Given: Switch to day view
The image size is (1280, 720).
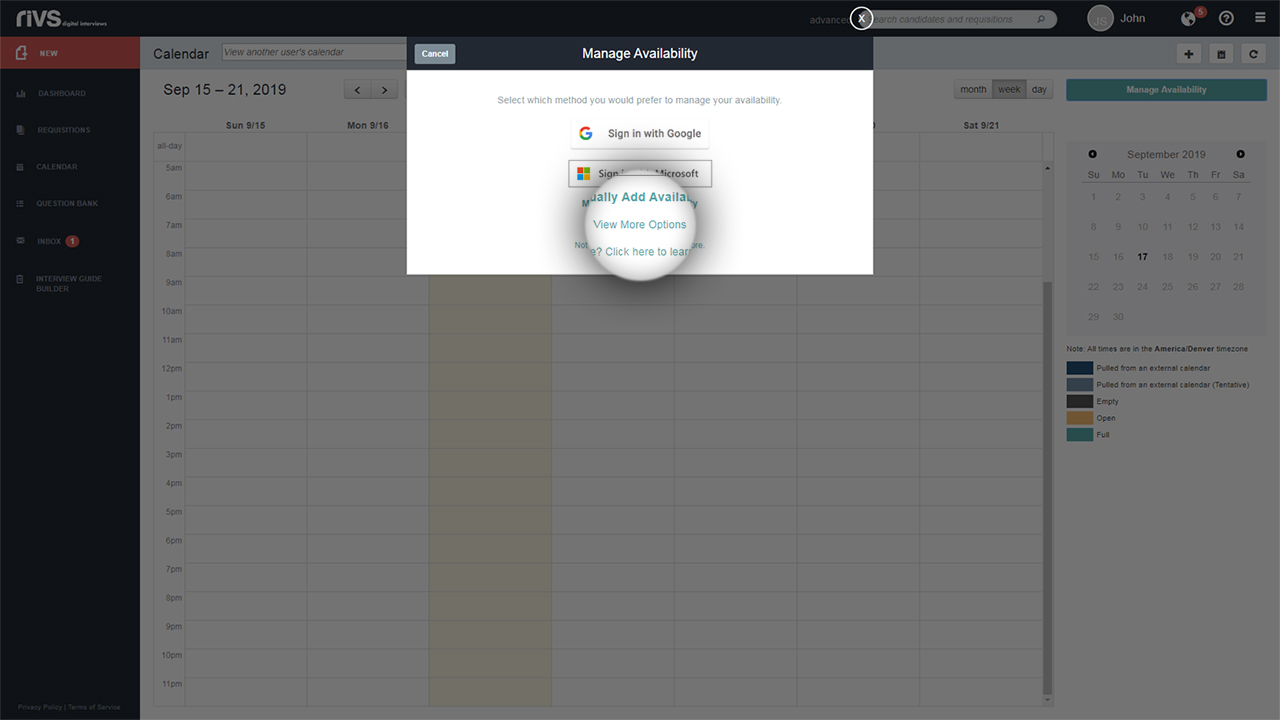Looking at the screenshot, I should [x=1039, y=89].
